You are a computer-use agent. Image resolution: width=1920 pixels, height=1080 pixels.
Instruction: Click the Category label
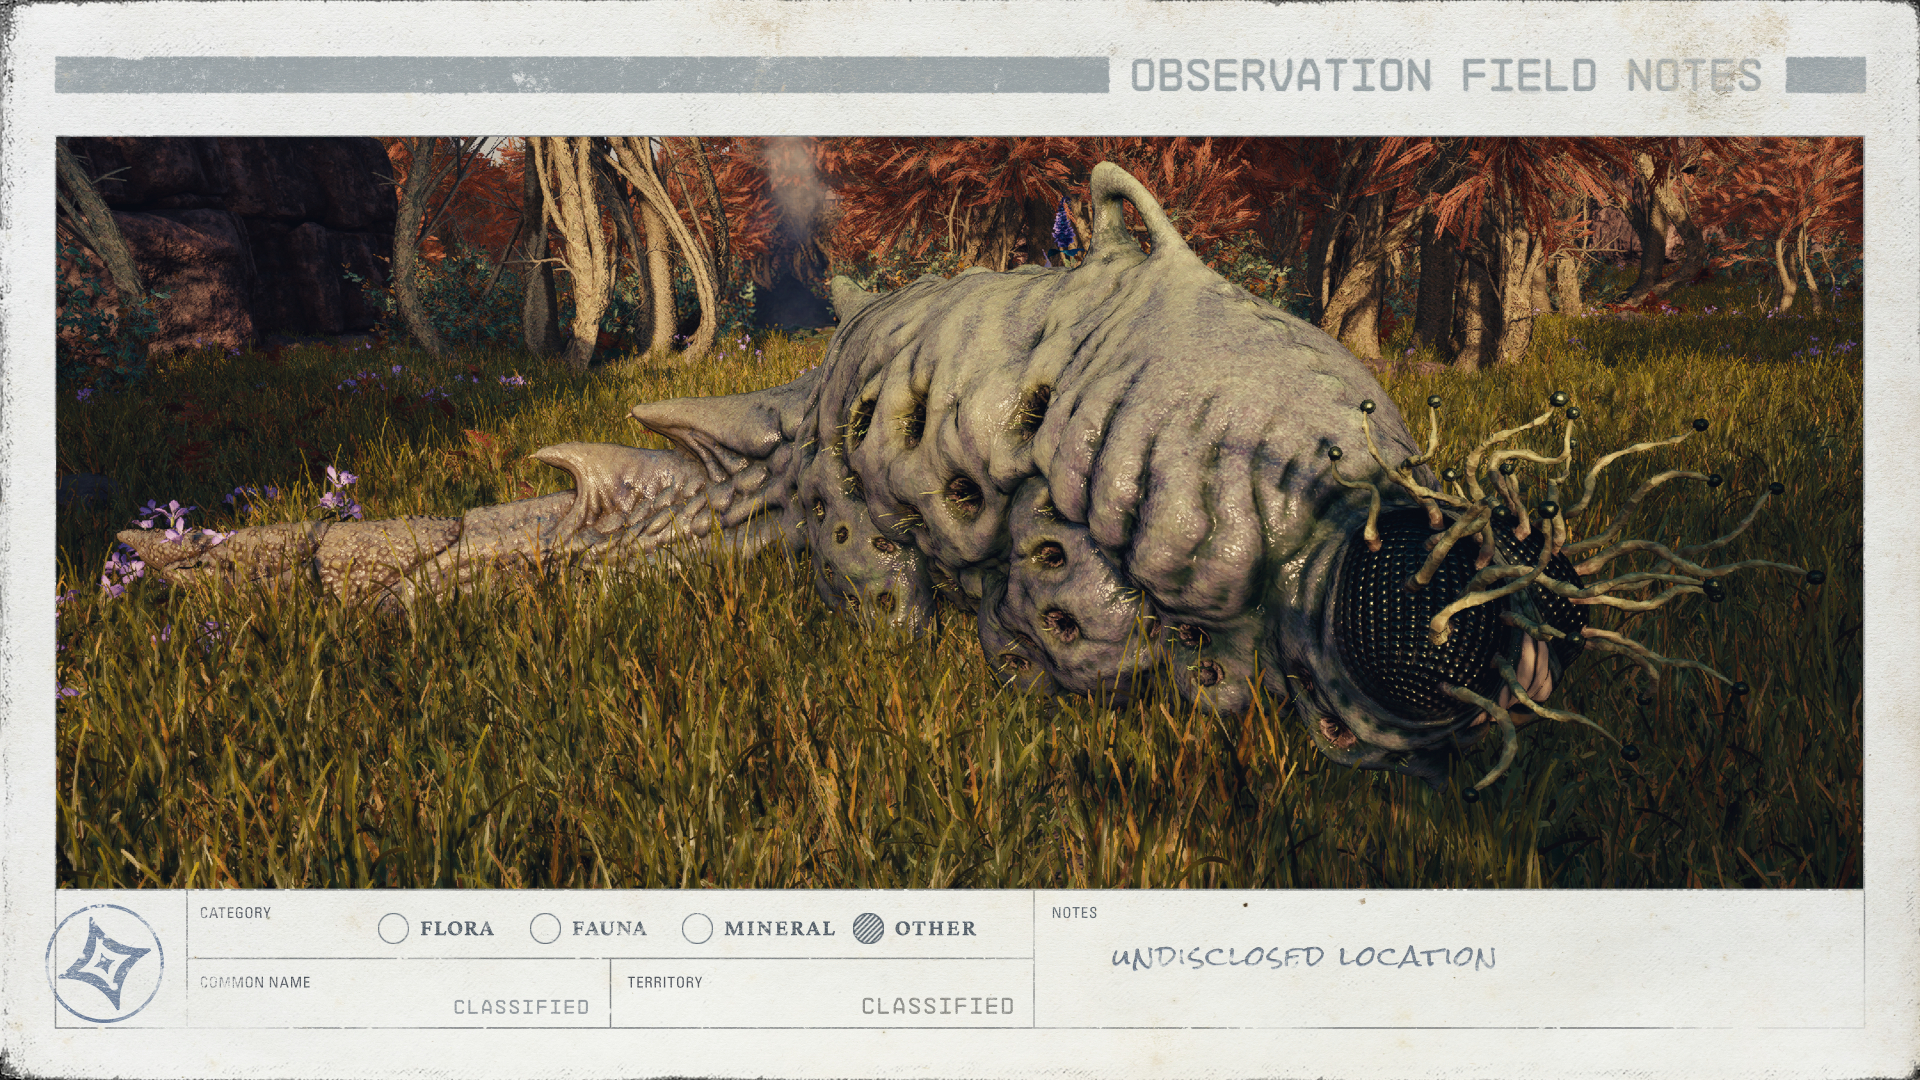(x=235, y=913)
